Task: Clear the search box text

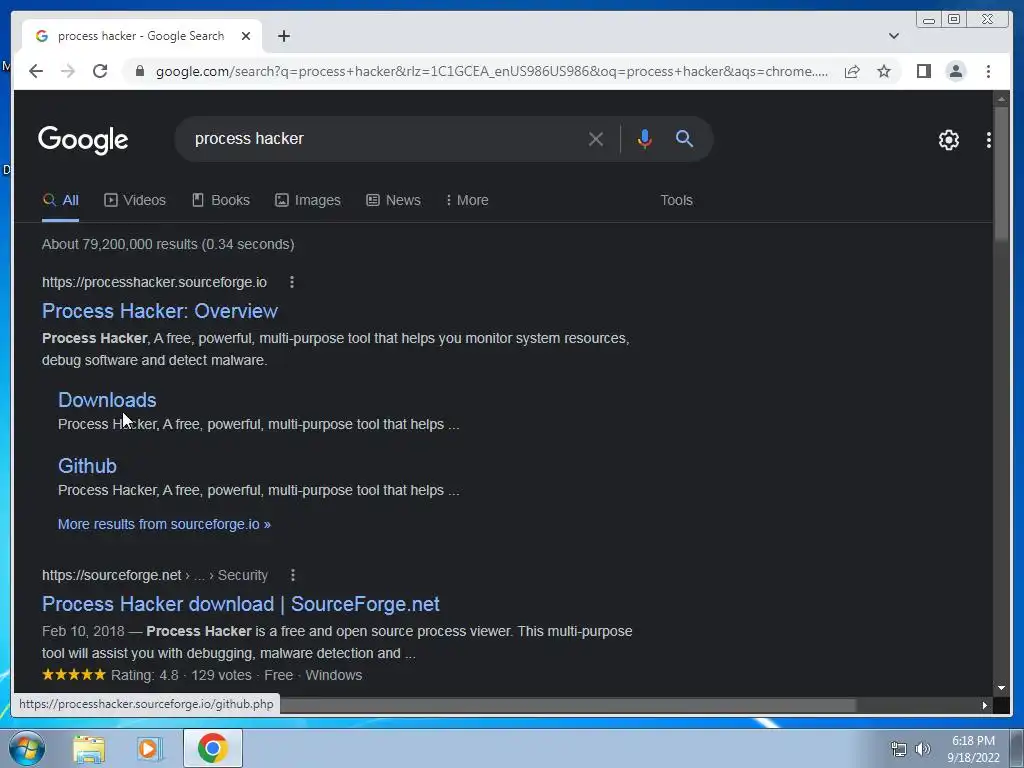Action: [596, 139]
